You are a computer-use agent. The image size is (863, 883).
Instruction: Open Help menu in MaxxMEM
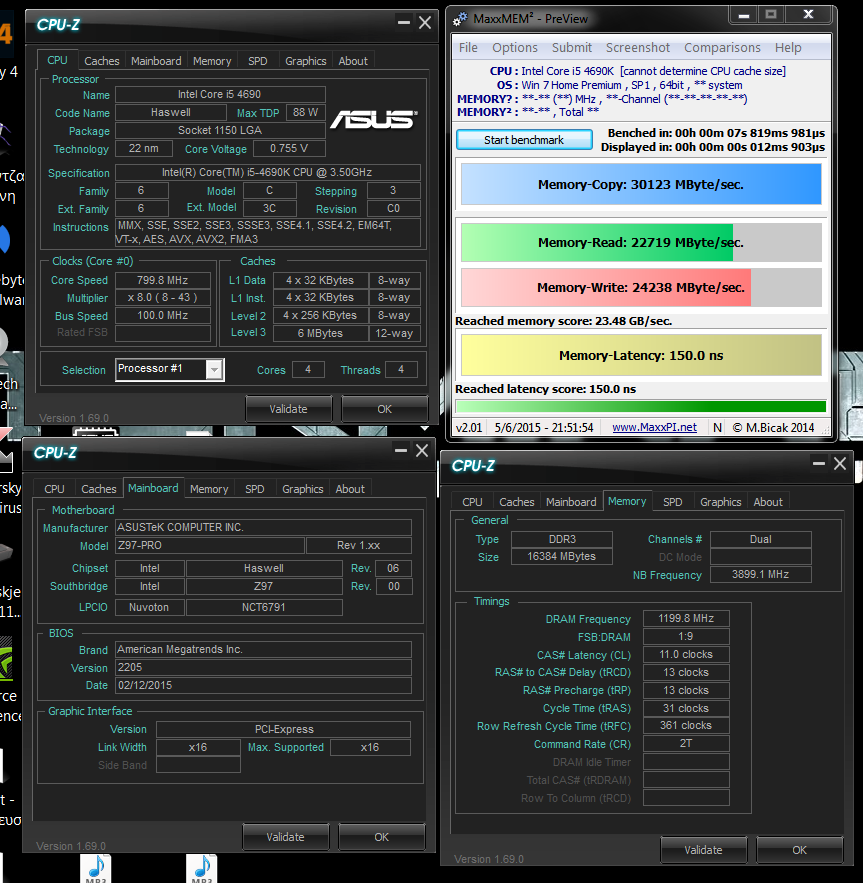788,48
